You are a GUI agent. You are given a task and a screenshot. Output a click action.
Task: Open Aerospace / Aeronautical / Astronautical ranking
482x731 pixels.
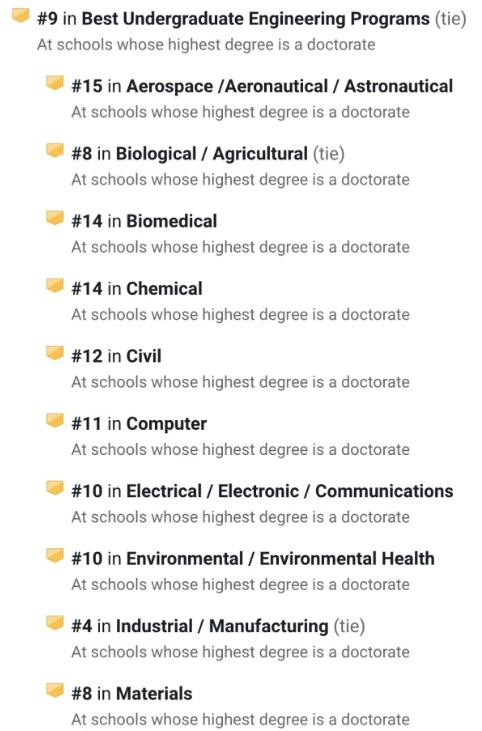[x=289, y=87]
